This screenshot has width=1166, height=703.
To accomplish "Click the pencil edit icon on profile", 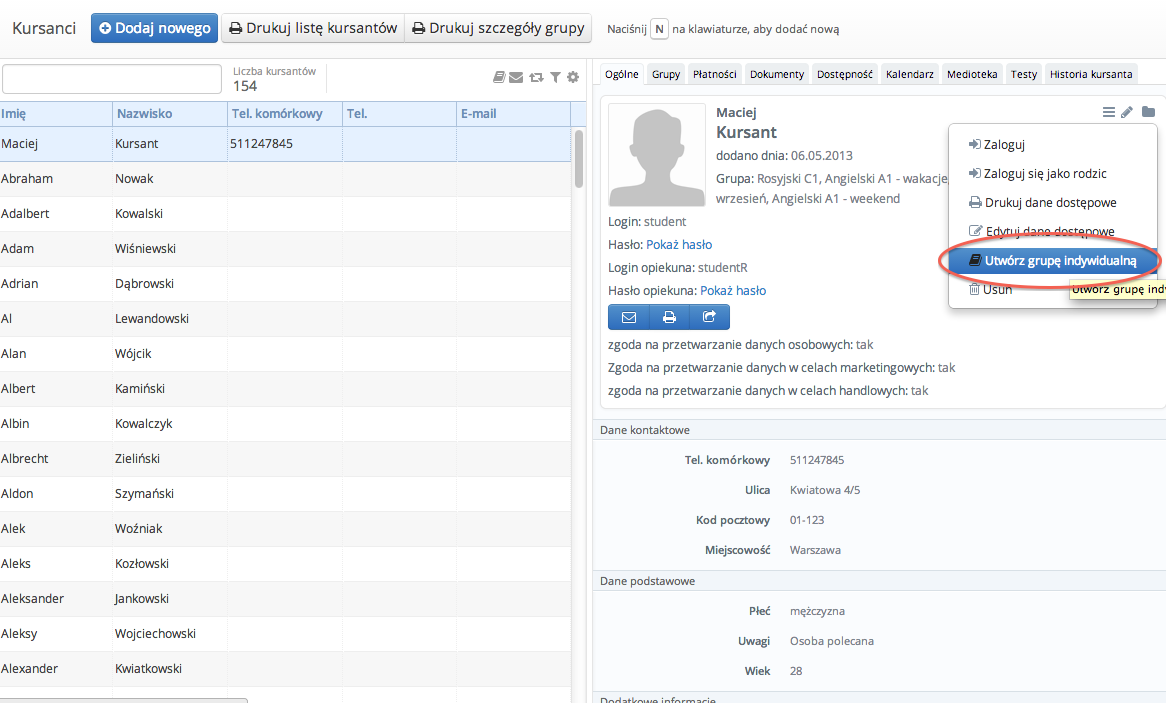I will click(1127, 113).
